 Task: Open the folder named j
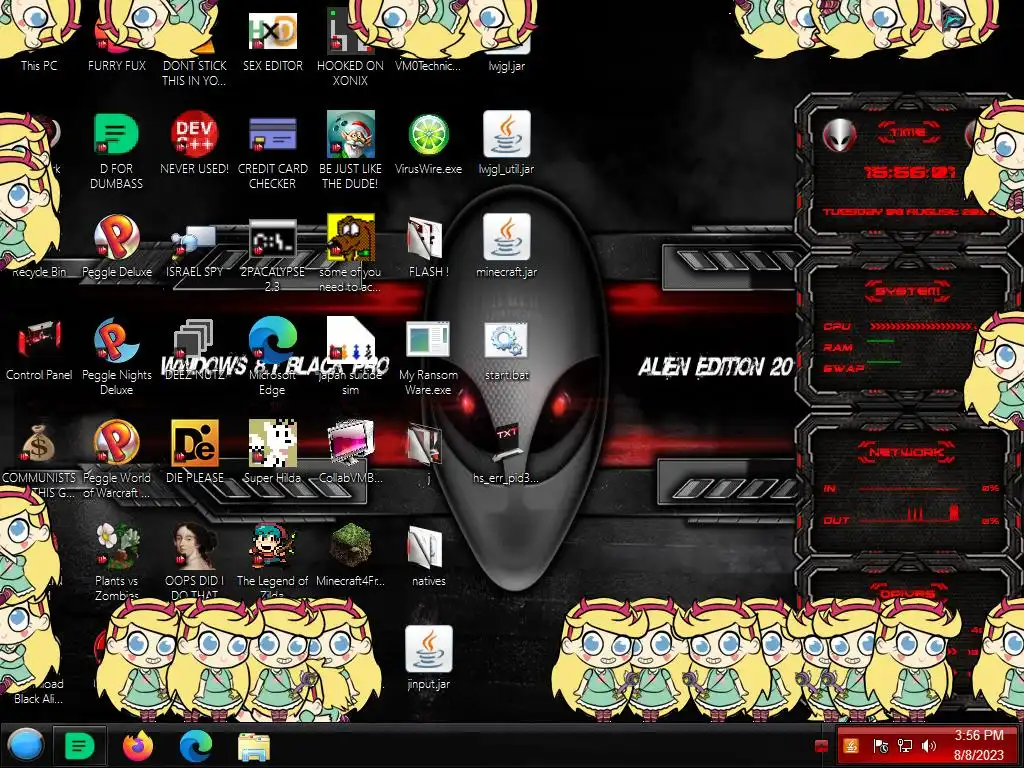(x=425, y=444)
